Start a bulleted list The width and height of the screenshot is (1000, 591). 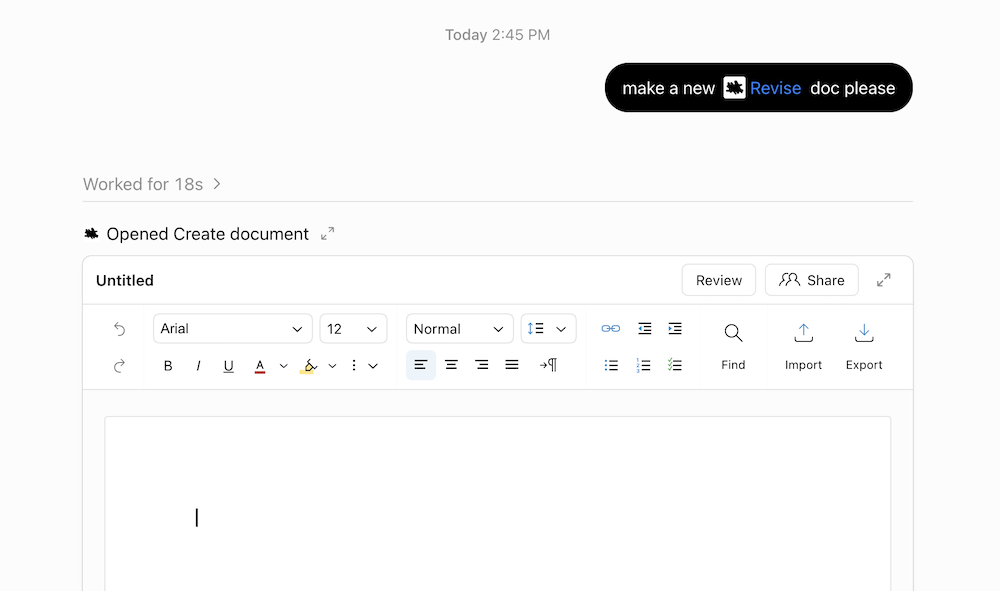[x=611, y=365]
